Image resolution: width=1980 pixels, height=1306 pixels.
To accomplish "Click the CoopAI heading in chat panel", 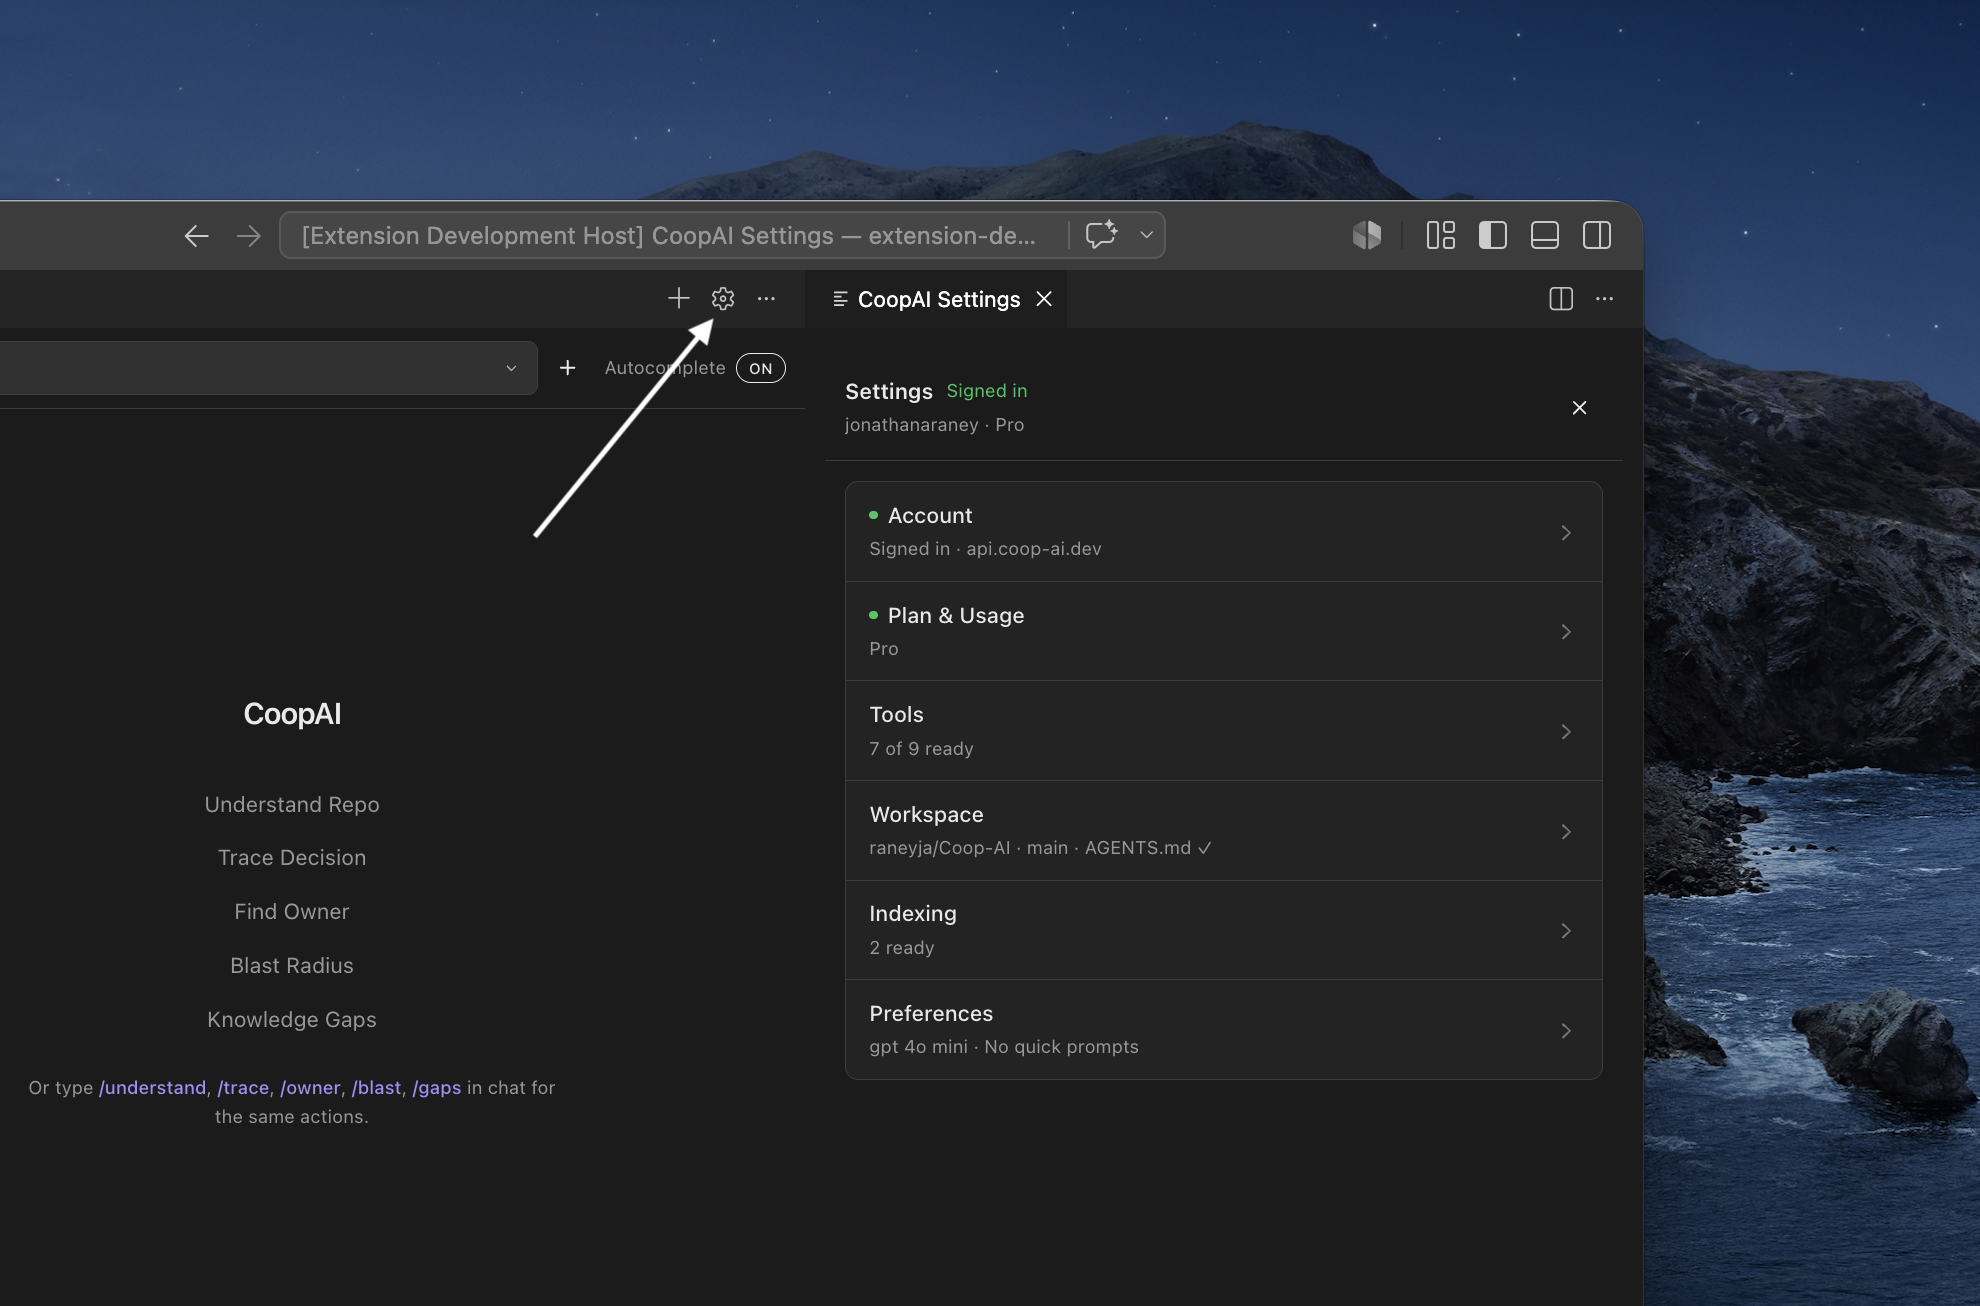I will click(x=292, y=714).
